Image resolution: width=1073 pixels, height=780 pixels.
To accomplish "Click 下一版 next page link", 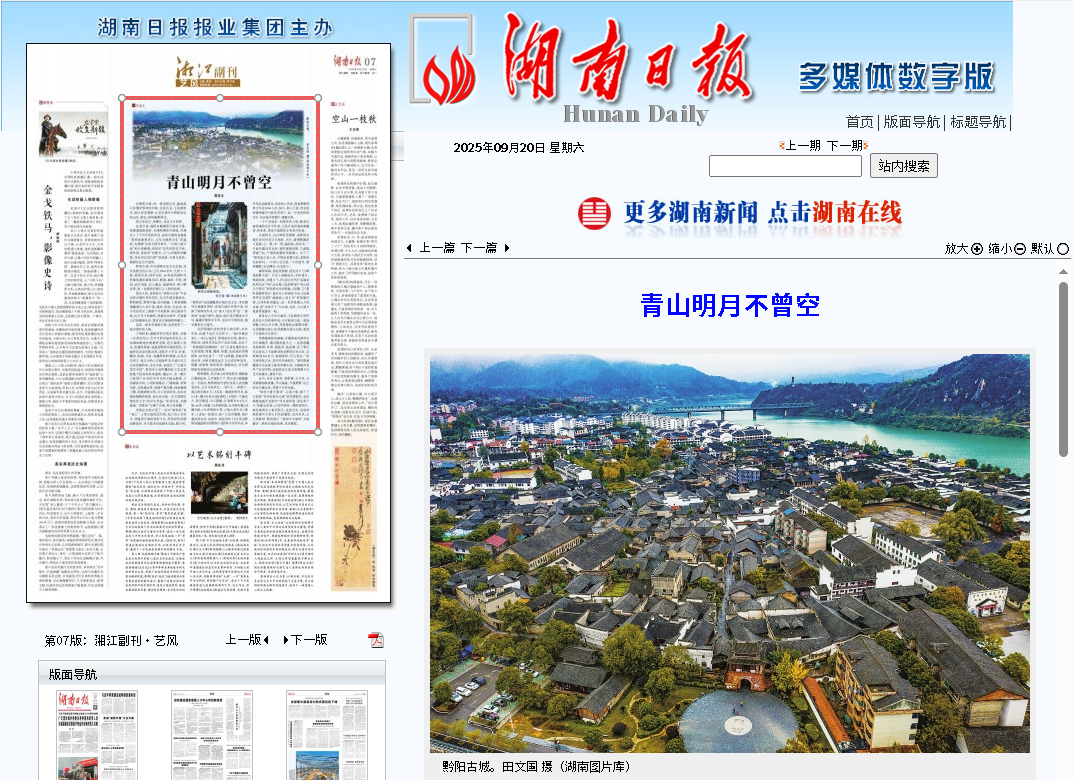I will tap(309, 640).
